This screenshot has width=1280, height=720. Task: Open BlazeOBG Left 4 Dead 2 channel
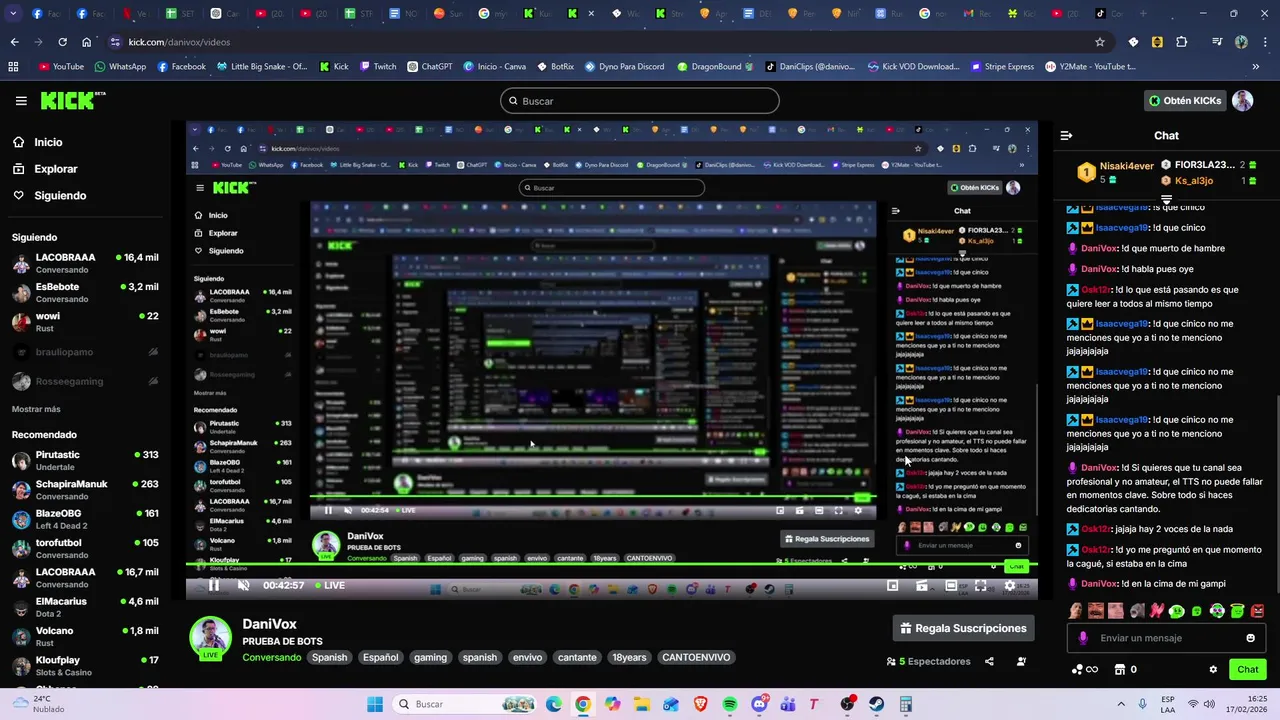[85, 520]
